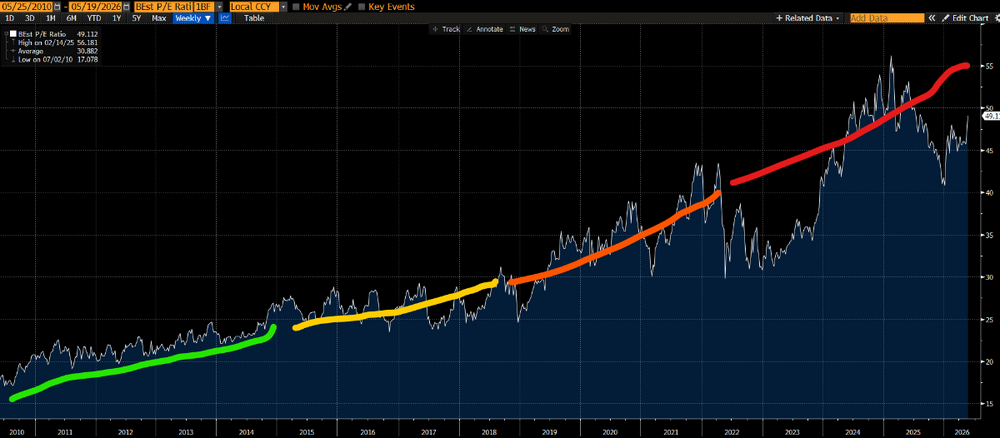
Task: Collapse the legend tree toggle
Action: [x=6, y=33]
